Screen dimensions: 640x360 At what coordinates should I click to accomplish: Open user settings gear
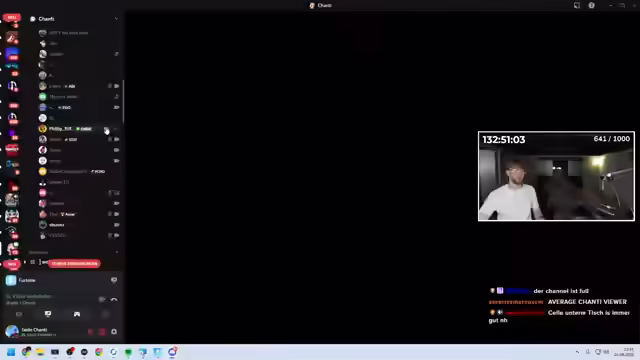click(x=114, y=332)
